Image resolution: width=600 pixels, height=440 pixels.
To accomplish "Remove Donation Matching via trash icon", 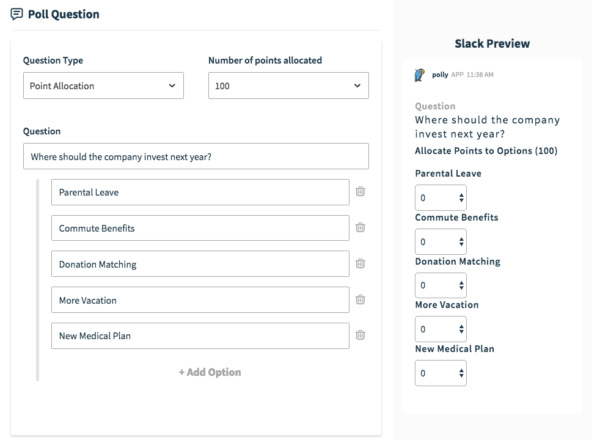I will pyautogui.click(x=360, y=263).
